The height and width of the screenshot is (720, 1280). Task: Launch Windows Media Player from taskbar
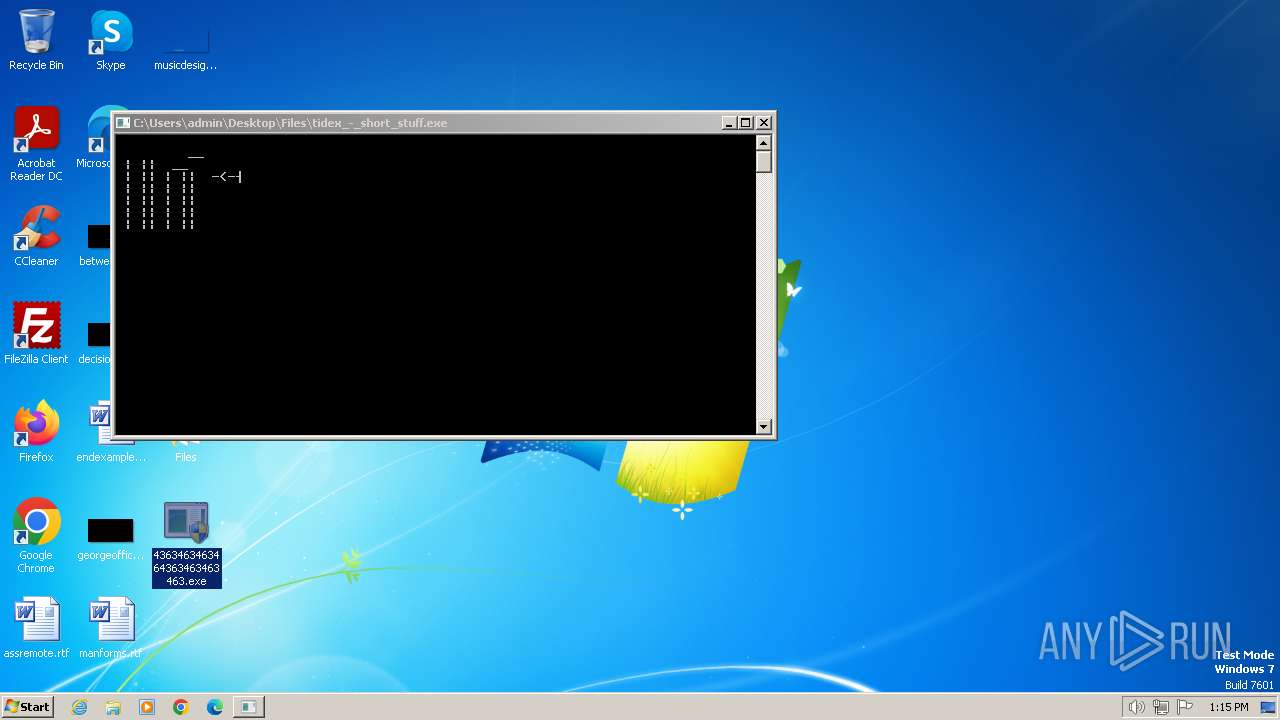tap(147, 707)
